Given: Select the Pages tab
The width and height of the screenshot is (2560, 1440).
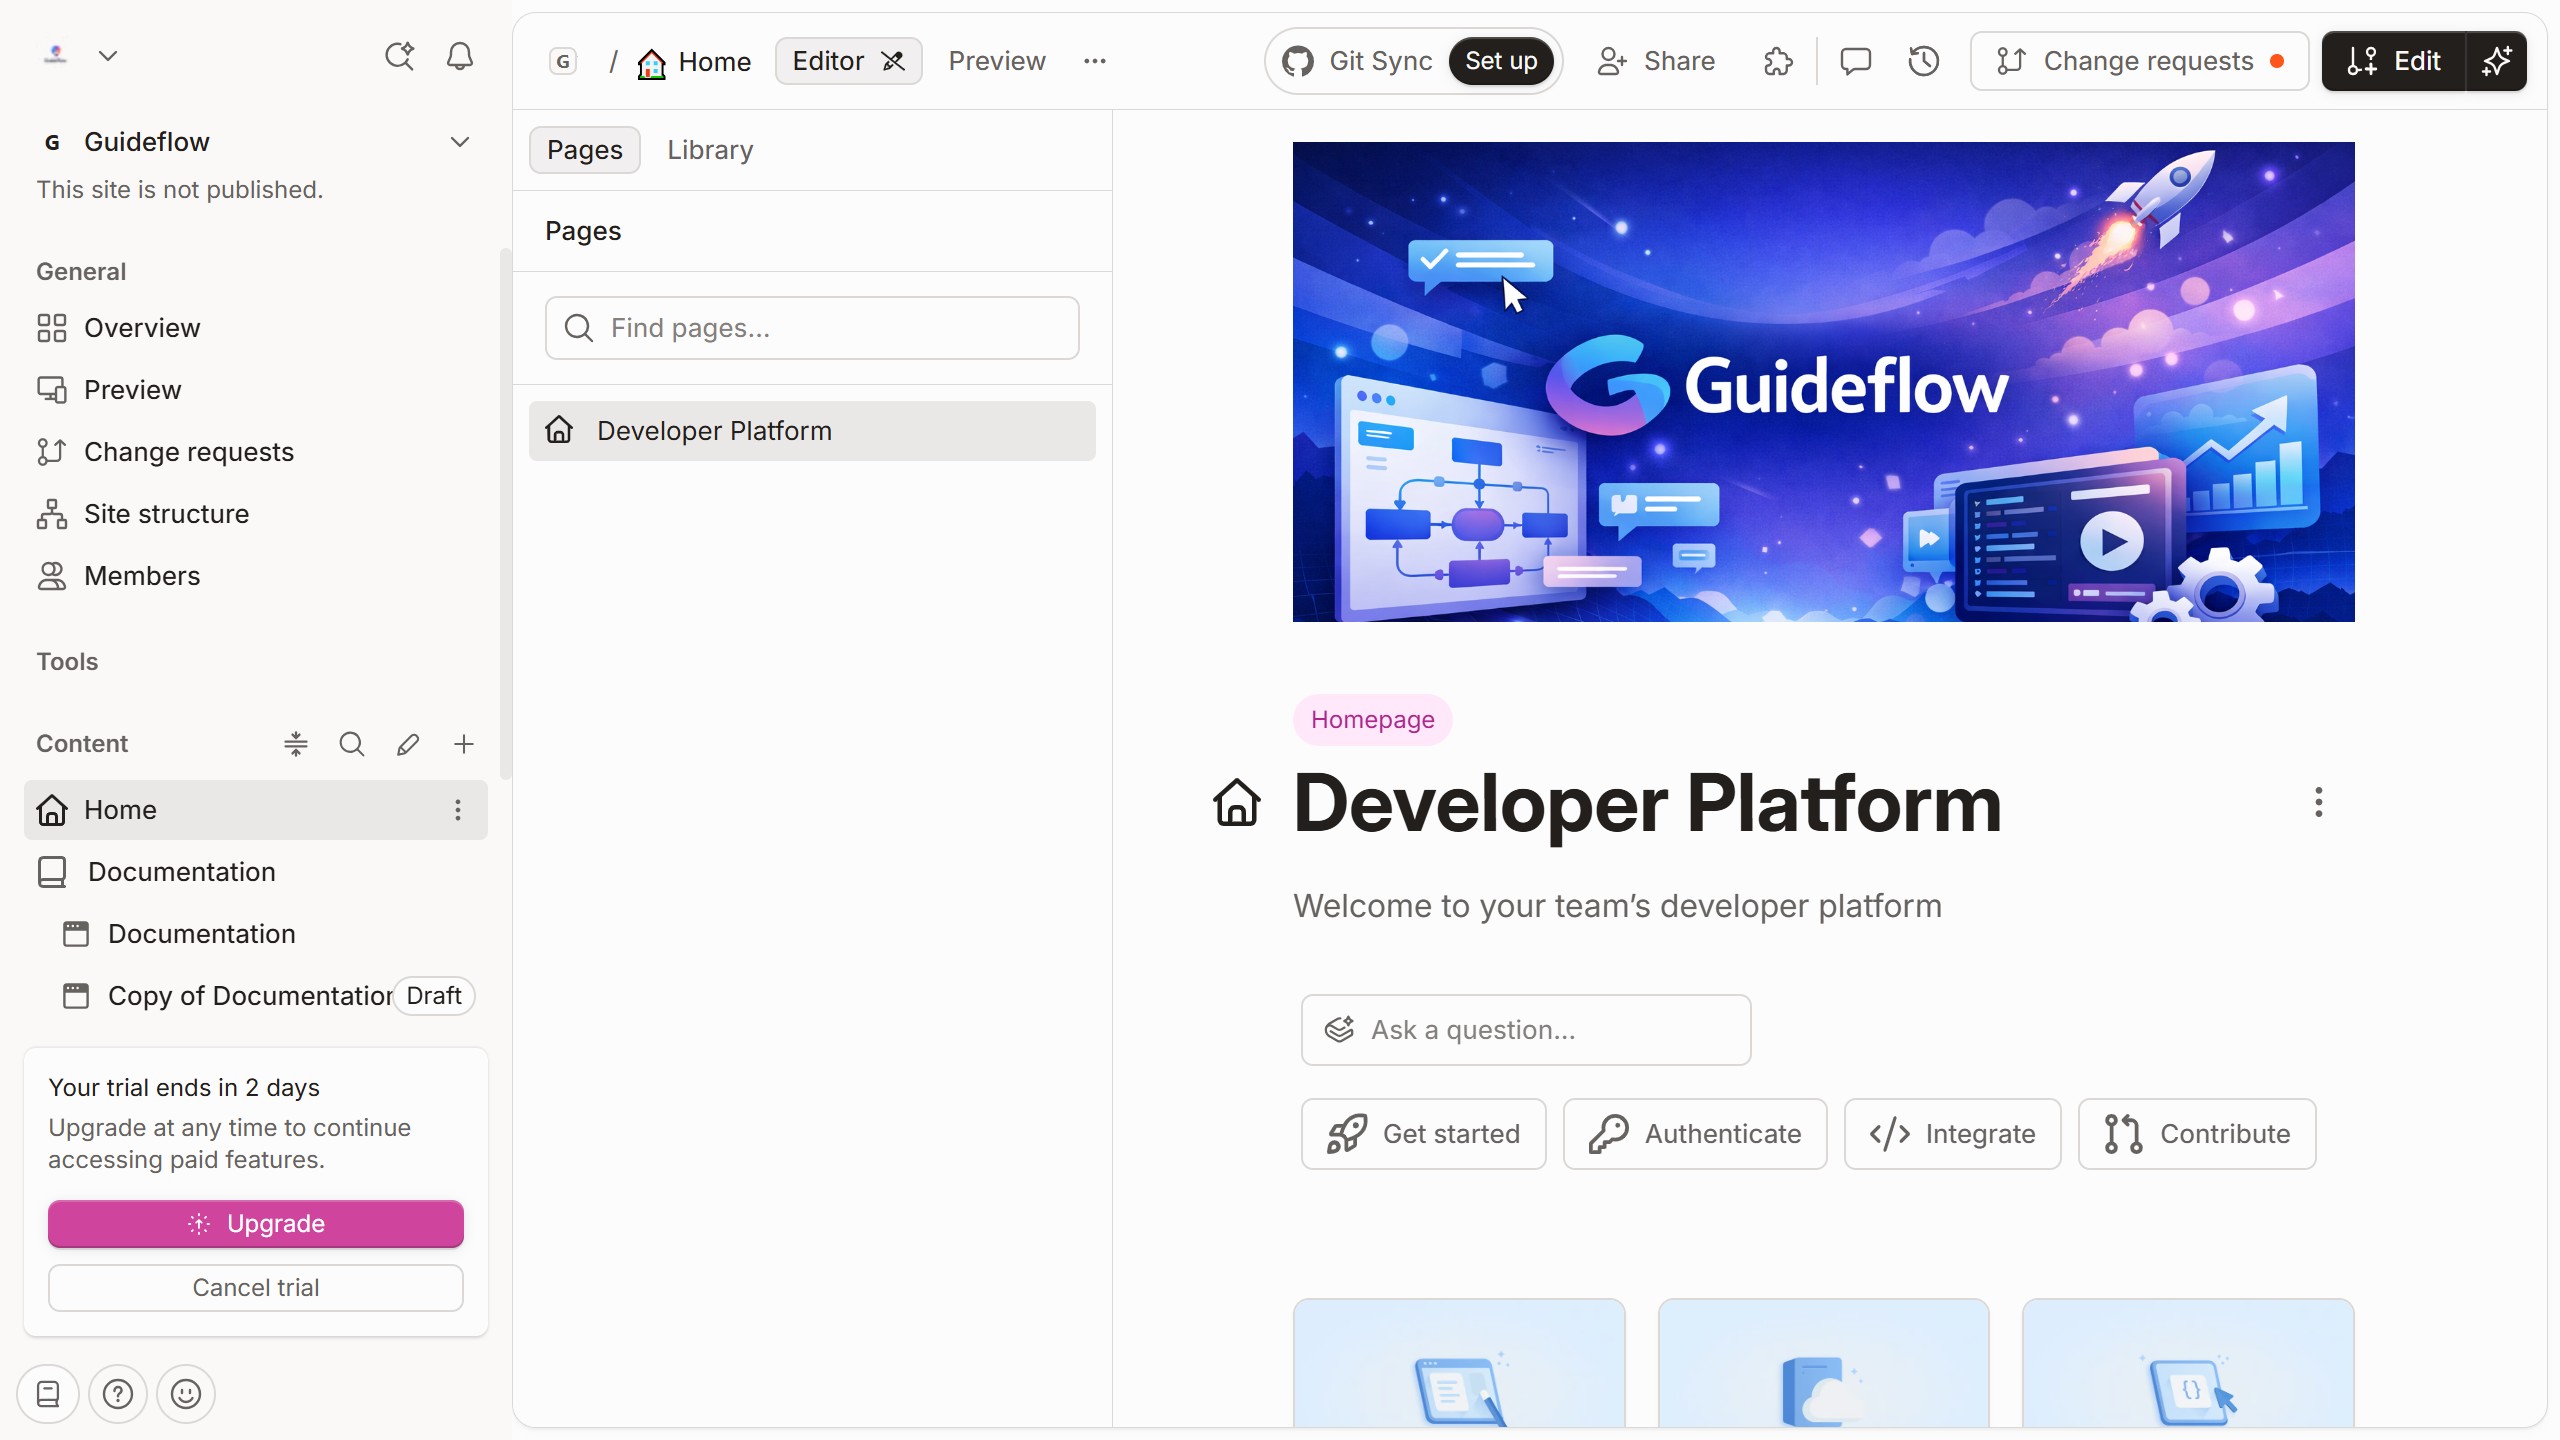Looking at the screenshot, I should (x=585, y=150).
